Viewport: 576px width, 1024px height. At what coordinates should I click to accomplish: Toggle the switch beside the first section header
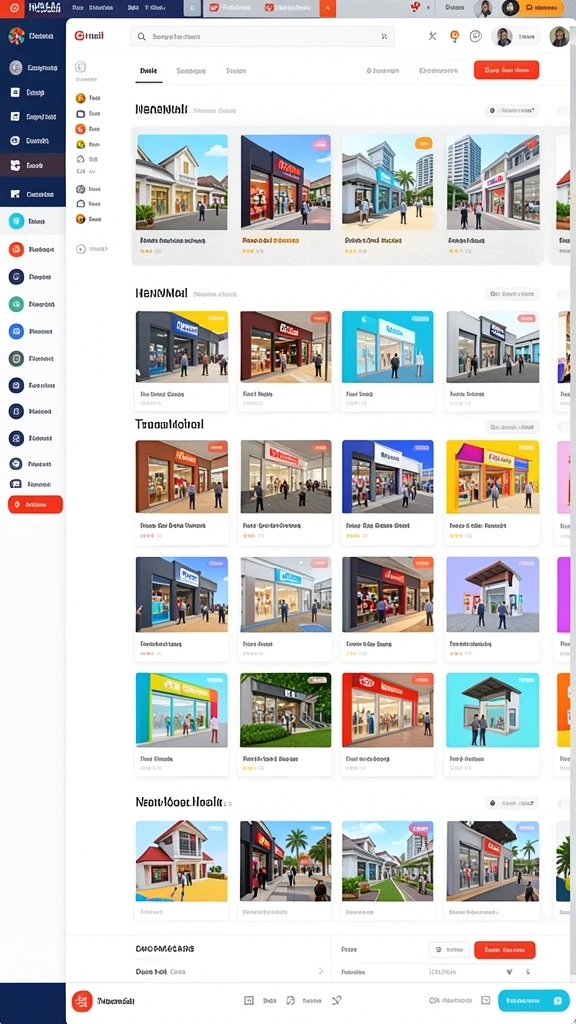tap(564, 112)
